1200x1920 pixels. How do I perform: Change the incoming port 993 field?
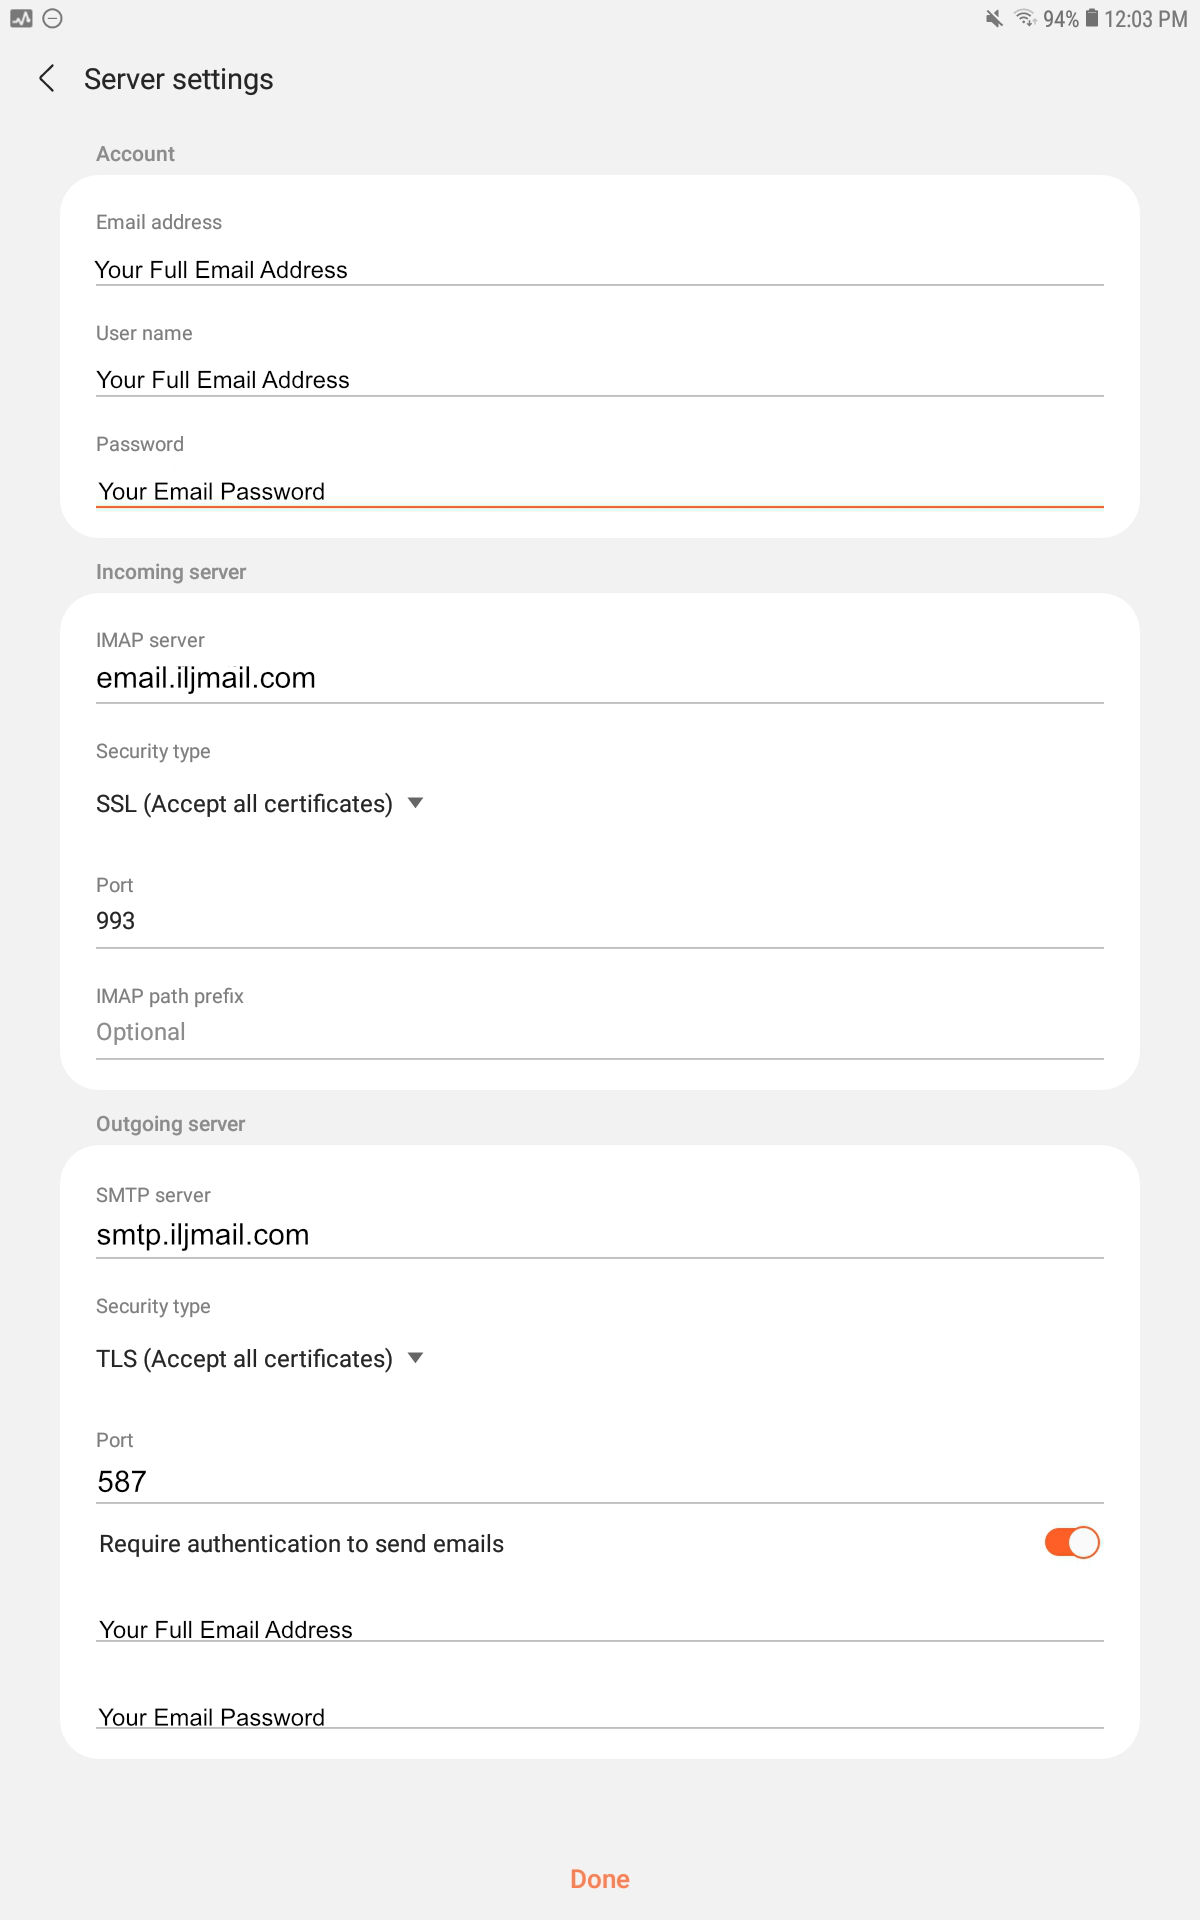[600, 921]
